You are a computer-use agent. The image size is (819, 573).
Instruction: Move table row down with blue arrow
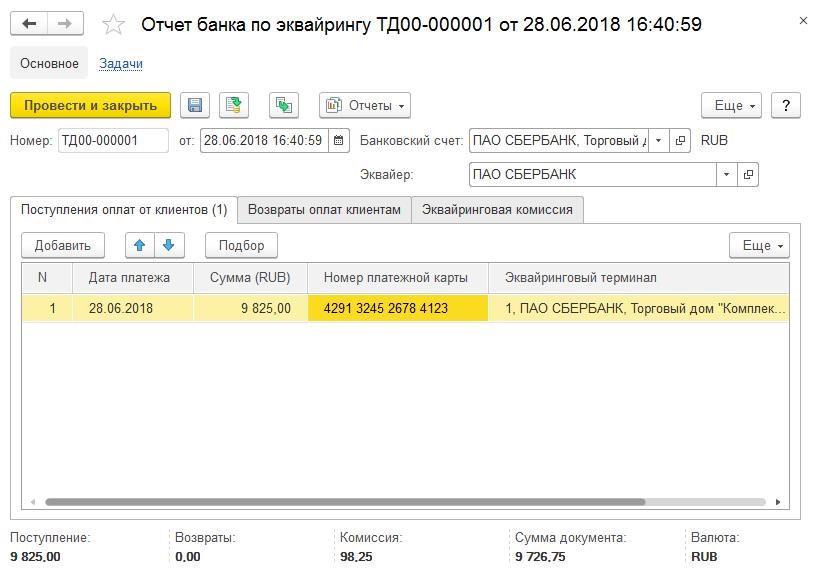tap(169, 245)
